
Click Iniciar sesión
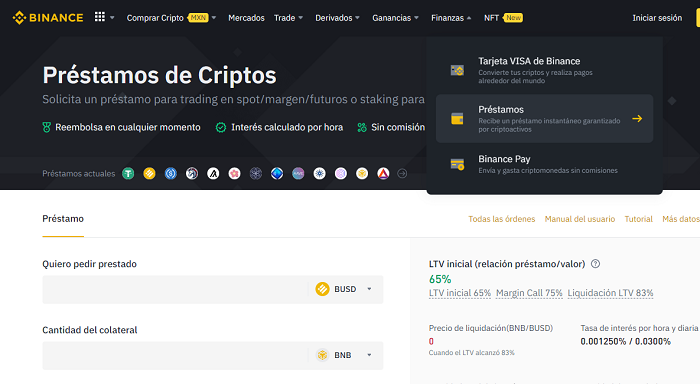click(x=657, y=18)
